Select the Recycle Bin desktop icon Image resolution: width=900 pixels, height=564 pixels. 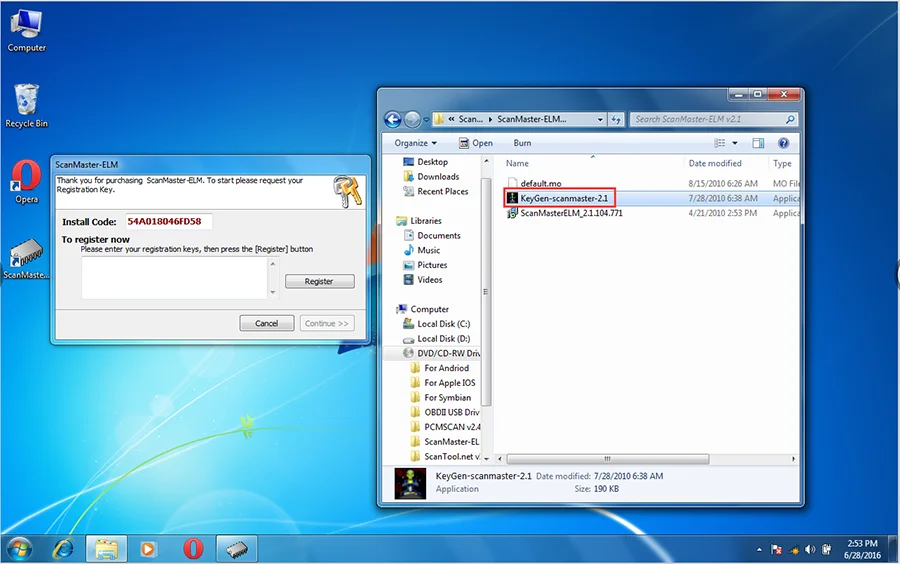[26, 106]
